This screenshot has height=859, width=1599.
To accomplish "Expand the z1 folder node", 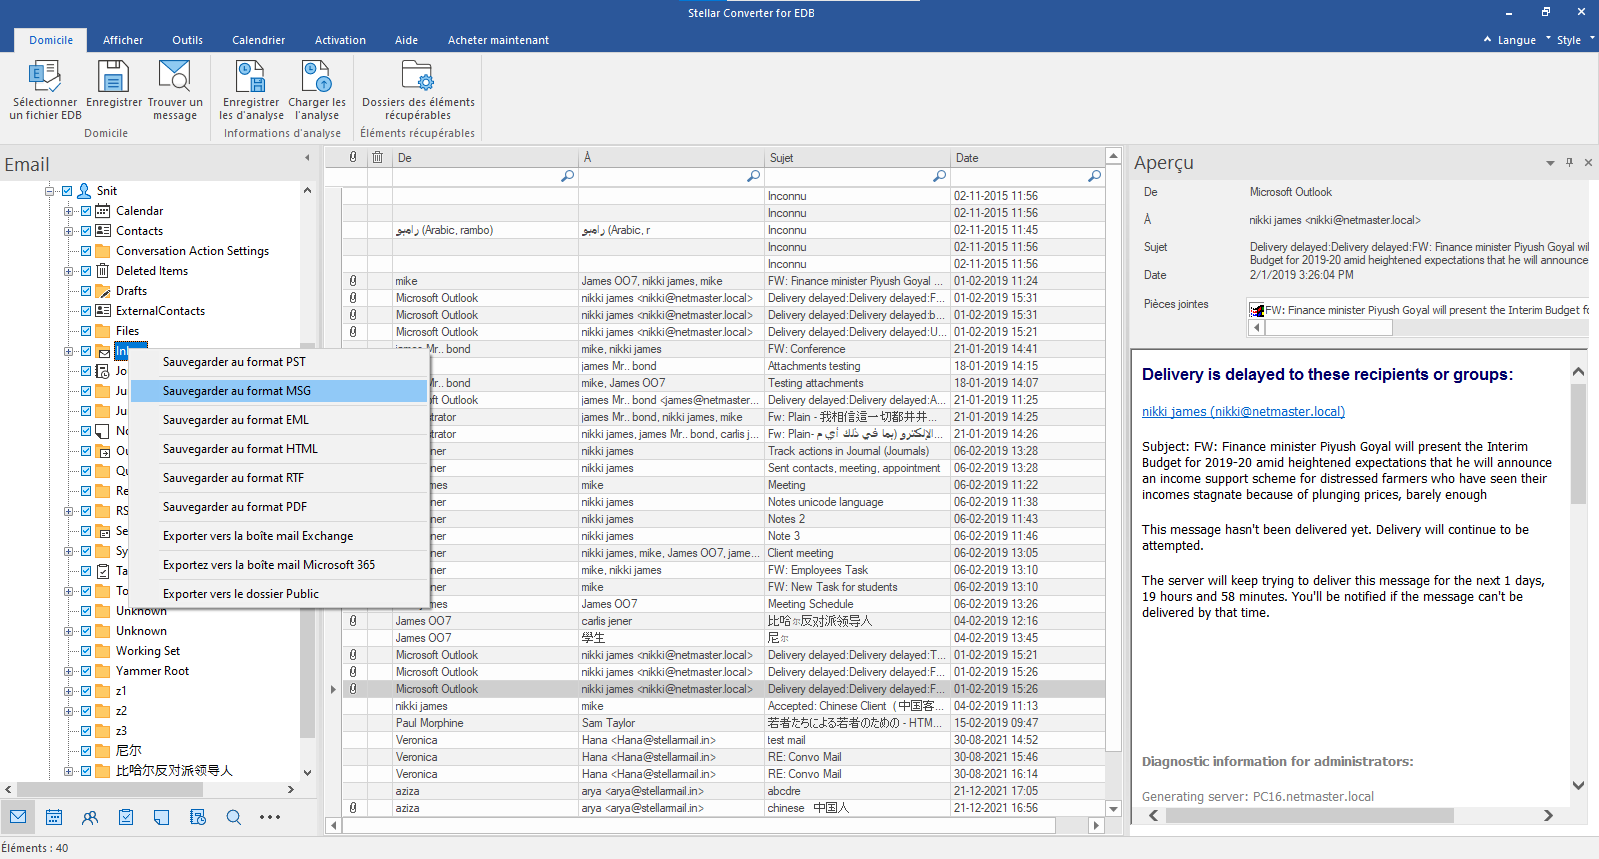I will point(68,691).
